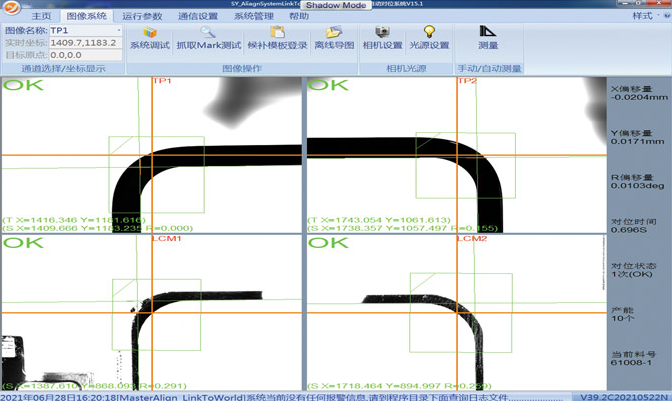
Task: Click the application logo icon at top-left
Action: coord(9,9)
